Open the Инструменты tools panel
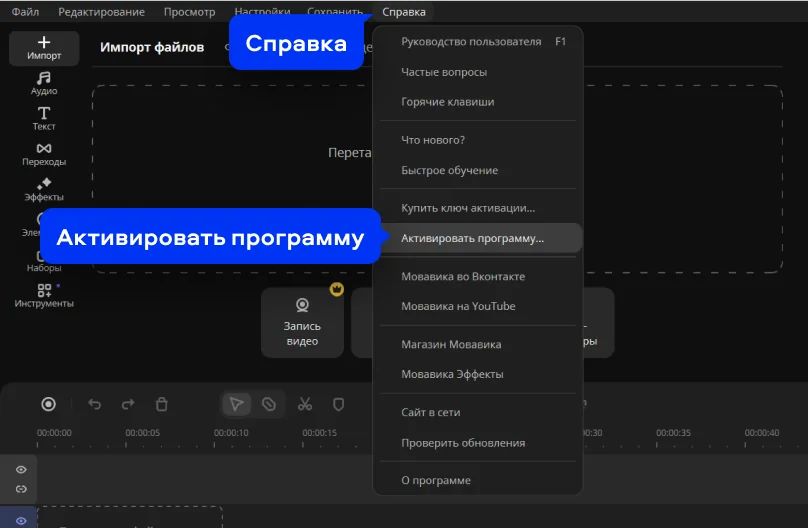808x528 pixels. 44,295
